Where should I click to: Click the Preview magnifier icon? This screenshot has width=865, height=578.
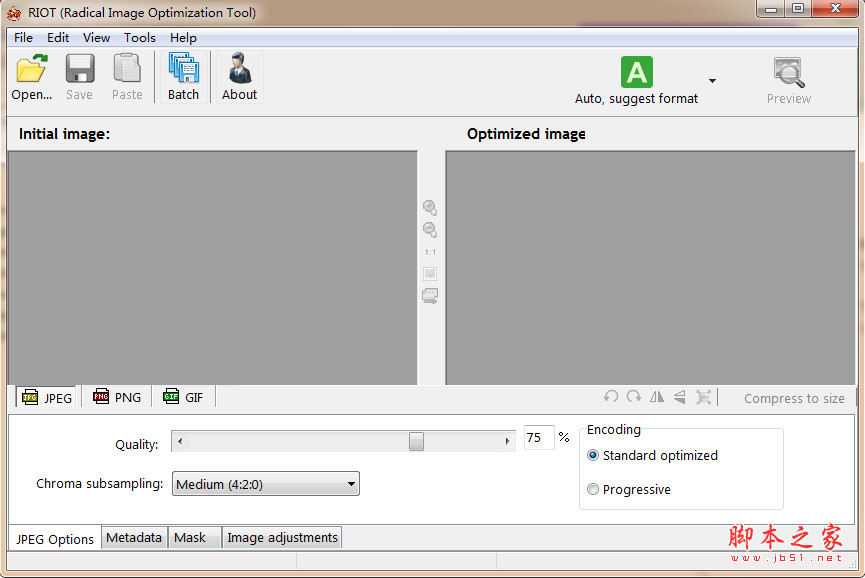click(789, 72)
